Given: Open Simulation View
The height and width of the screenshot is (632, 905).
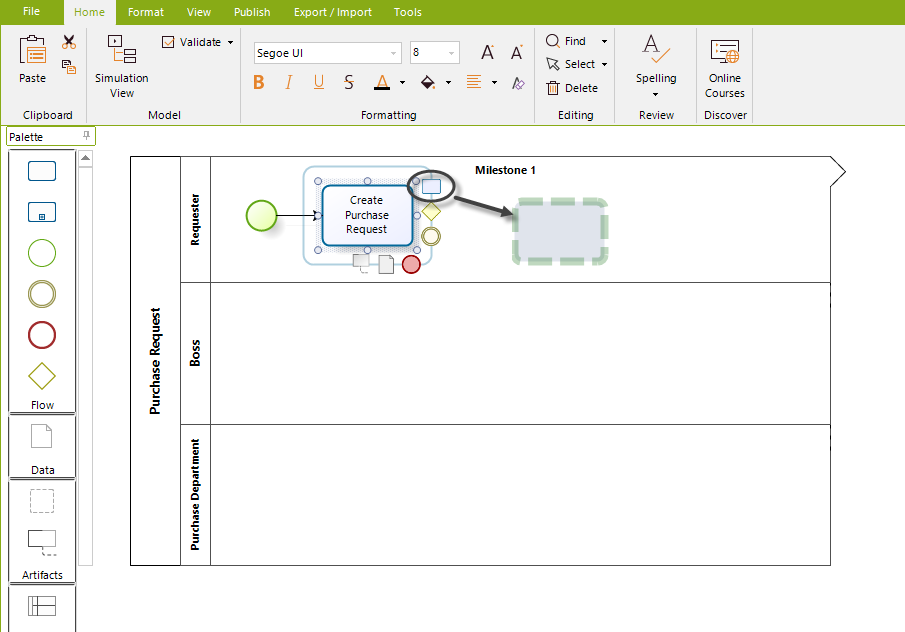Looking at the screenshot, I should tap(122, 65).
